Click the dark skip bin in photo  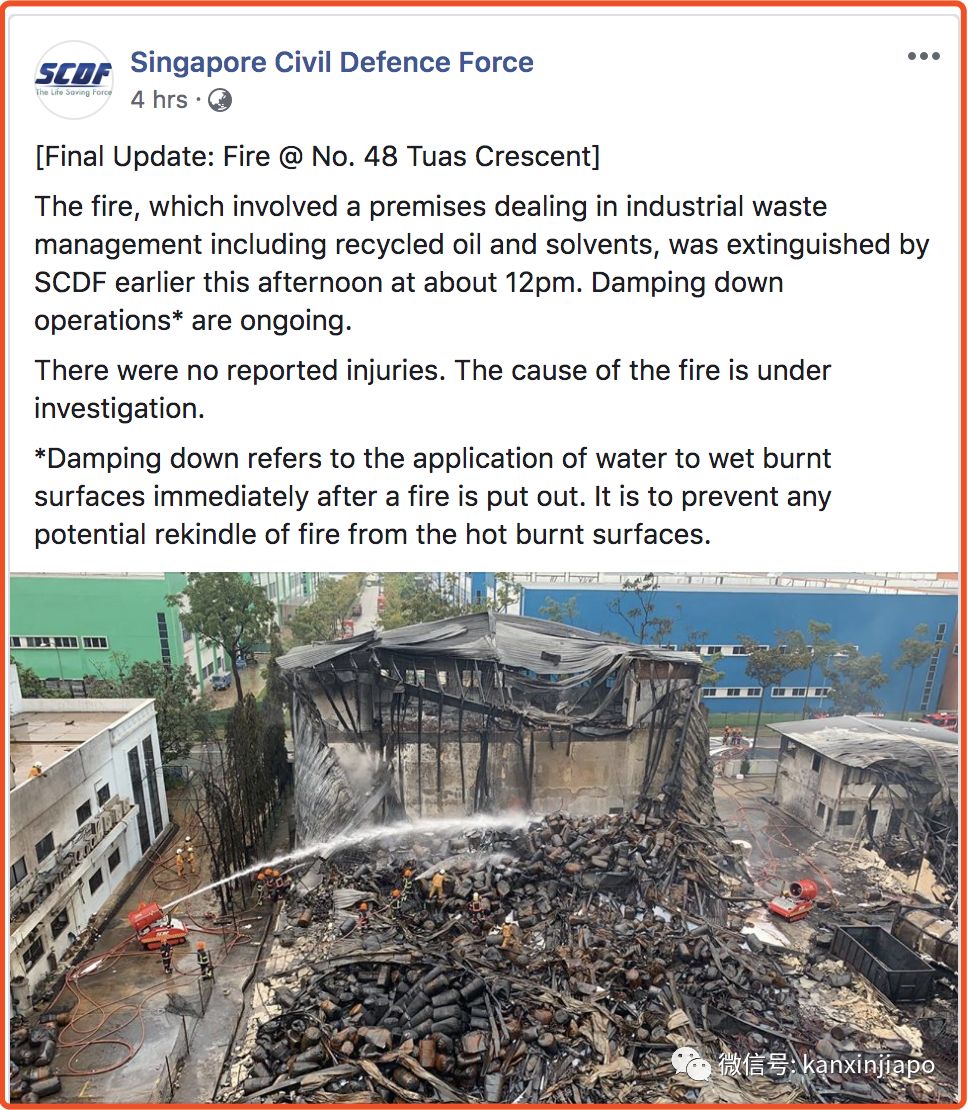coord(884,961)
